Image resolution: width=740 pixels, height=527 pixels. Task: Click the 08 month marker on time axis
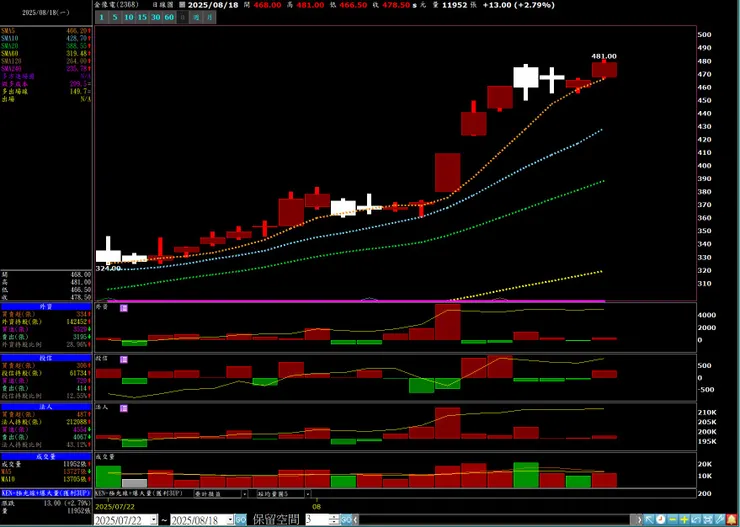317,506
